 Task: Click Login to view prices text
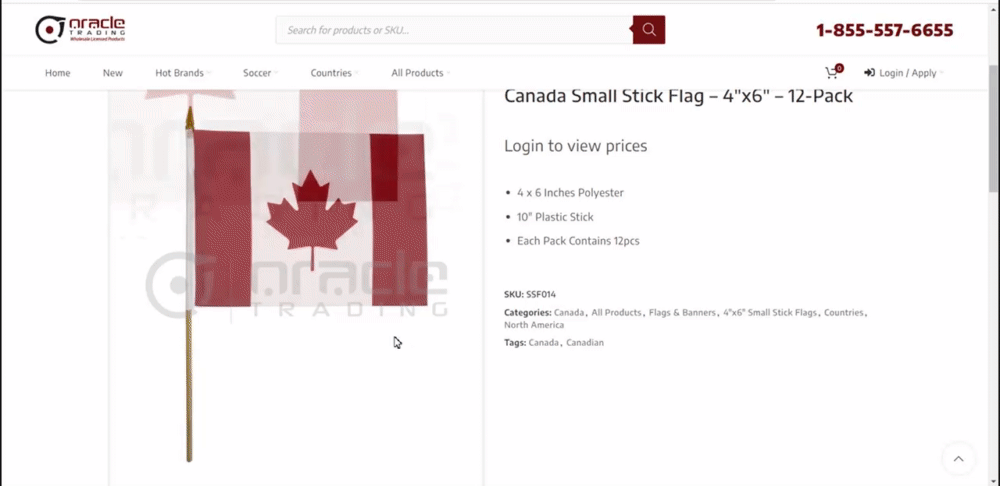coord(575,146)
